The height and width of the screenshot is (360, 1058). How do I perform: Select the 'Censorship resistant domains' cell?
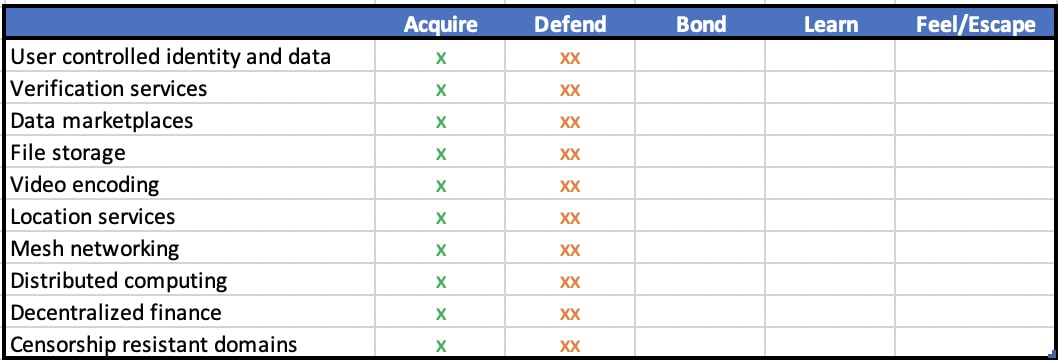click(191, 344)
